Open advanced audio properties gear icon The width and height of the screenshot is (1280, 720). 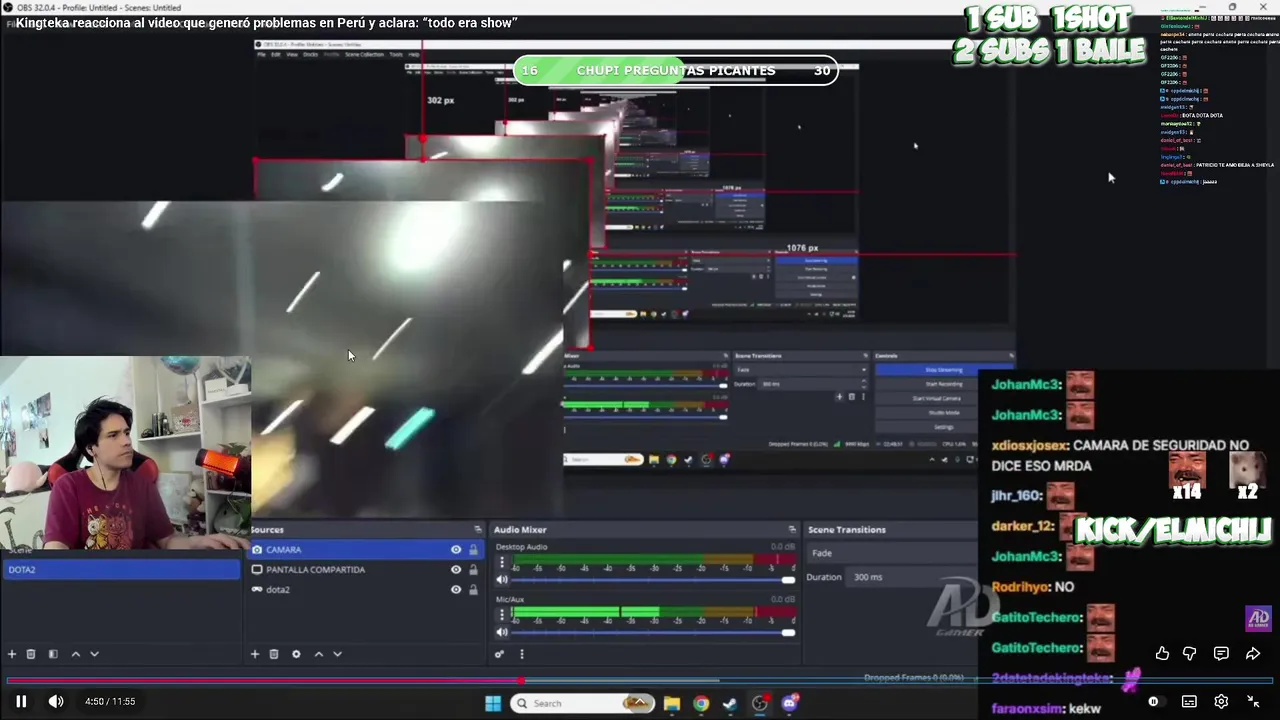[x=499, y=654]
